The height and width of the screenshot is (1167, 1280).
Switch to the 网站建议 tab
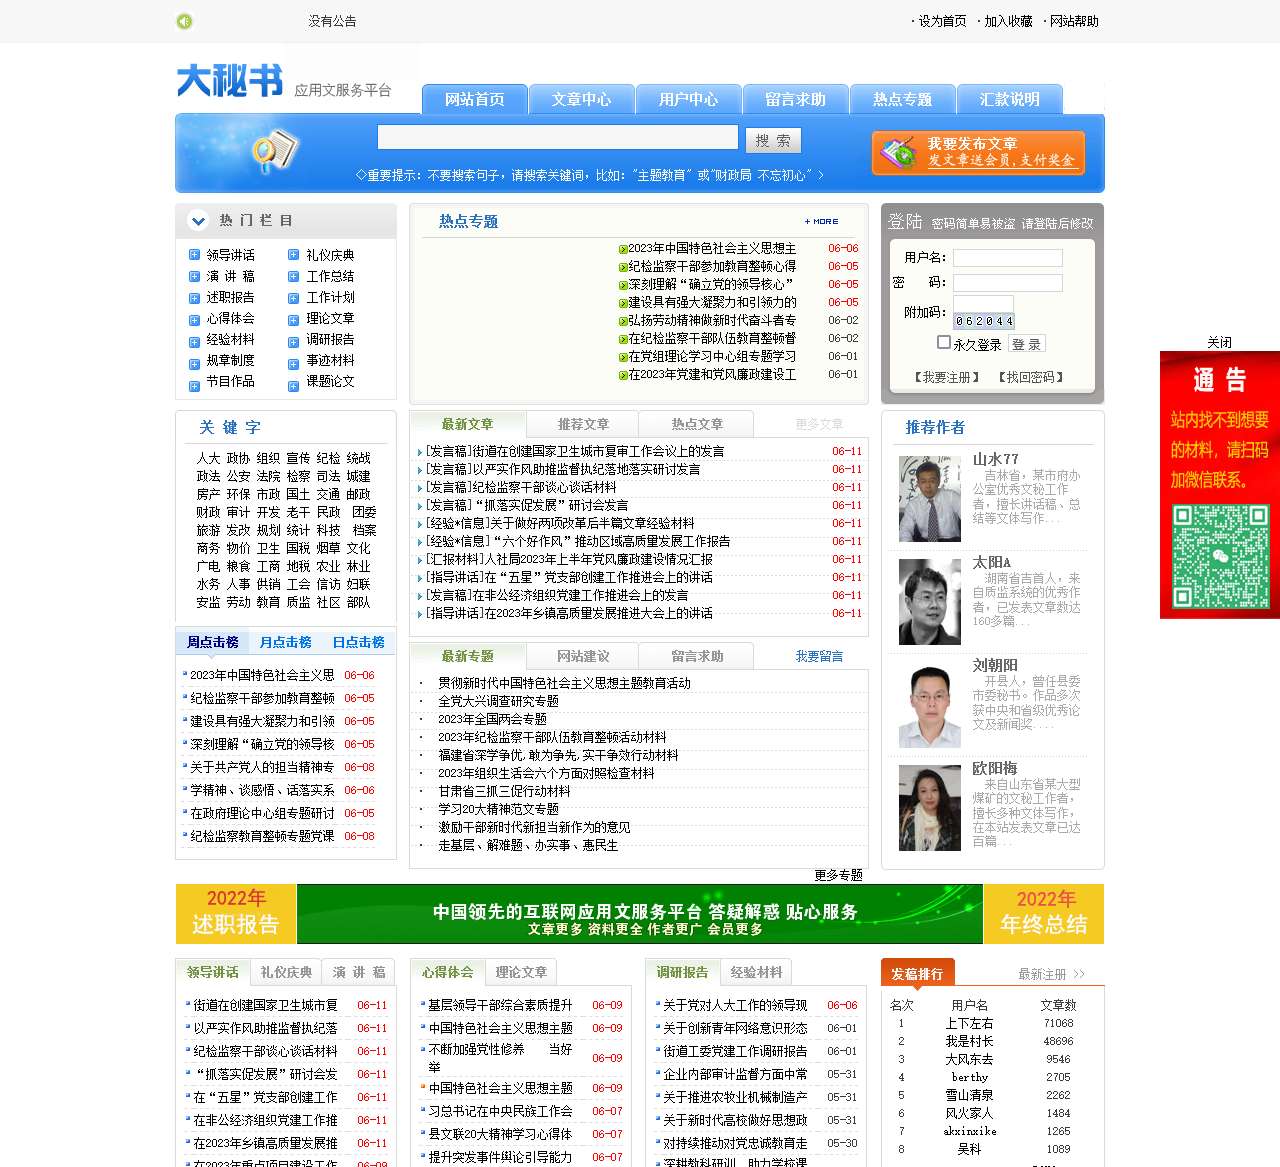tap(583, 656)
